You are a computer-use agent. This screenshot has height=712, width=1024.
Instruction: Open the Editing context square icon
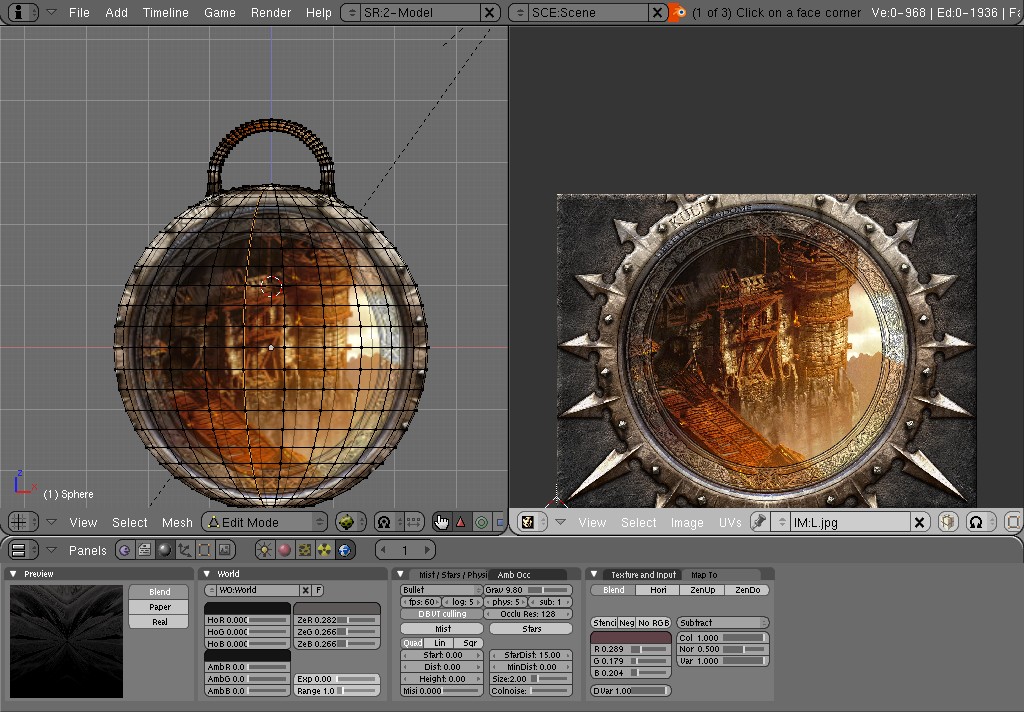(x=204, y=550)
